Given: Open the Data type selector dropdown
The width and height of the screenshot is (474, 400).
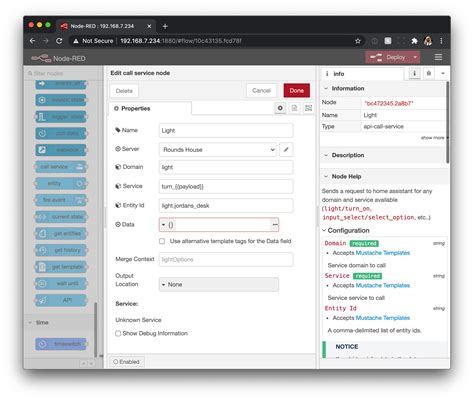Looking at the screenshot, I should 167,225.
